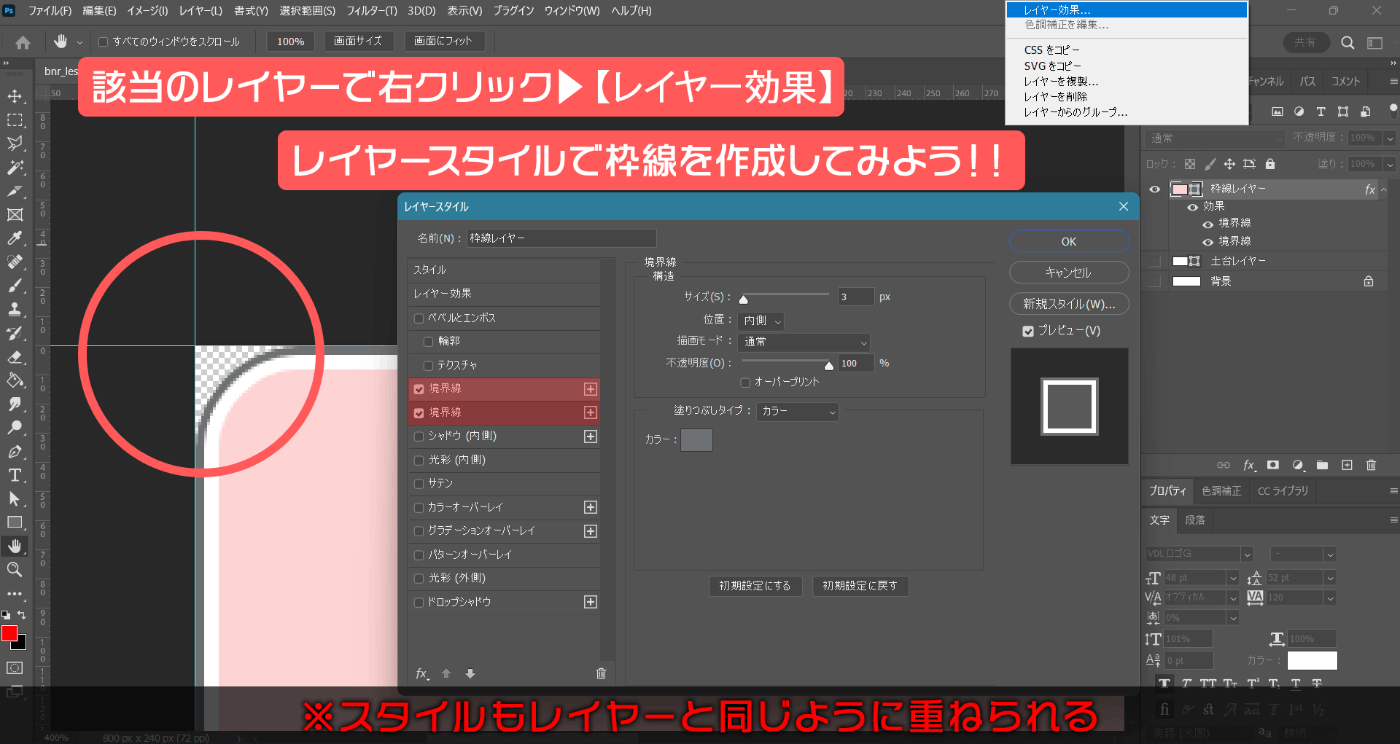Screen dimensions: 1400x744
Task: Click the OK button
Action: 1069,242
